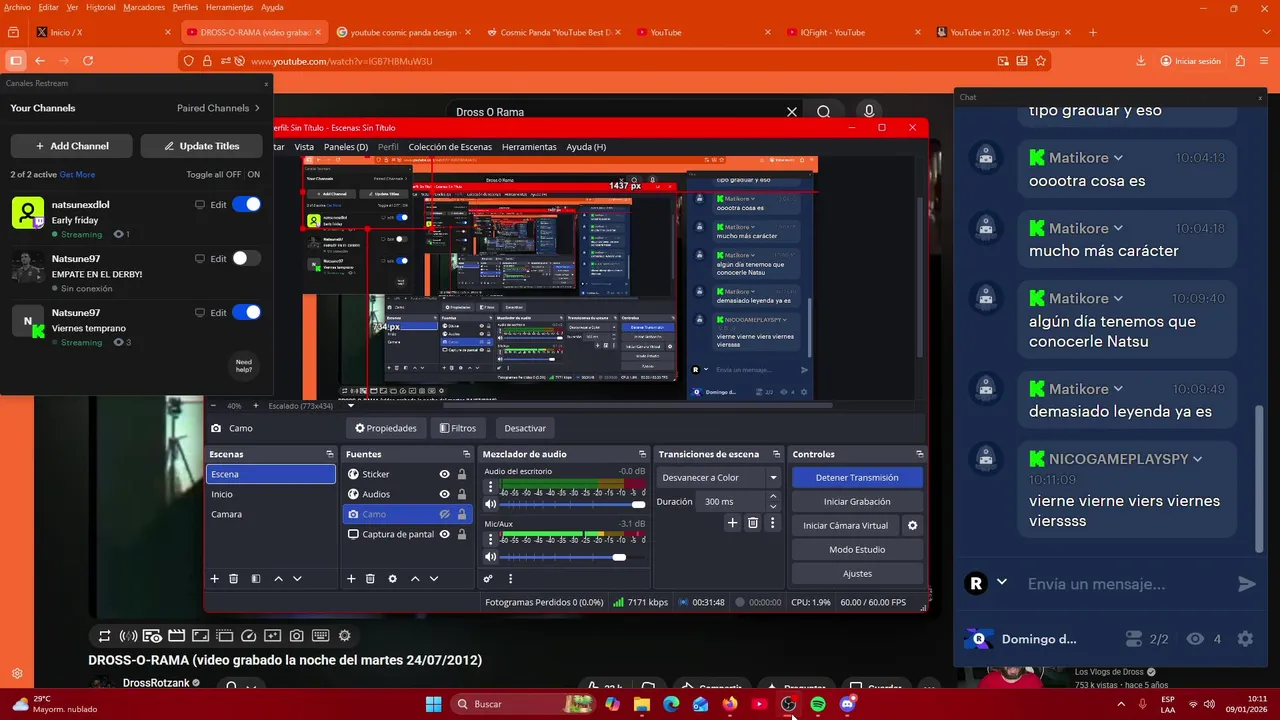The width and height of the screenshot is (1280, 720).
Task: Click YouTube voice search microphone icon
Action: click(x=869, y=112)
